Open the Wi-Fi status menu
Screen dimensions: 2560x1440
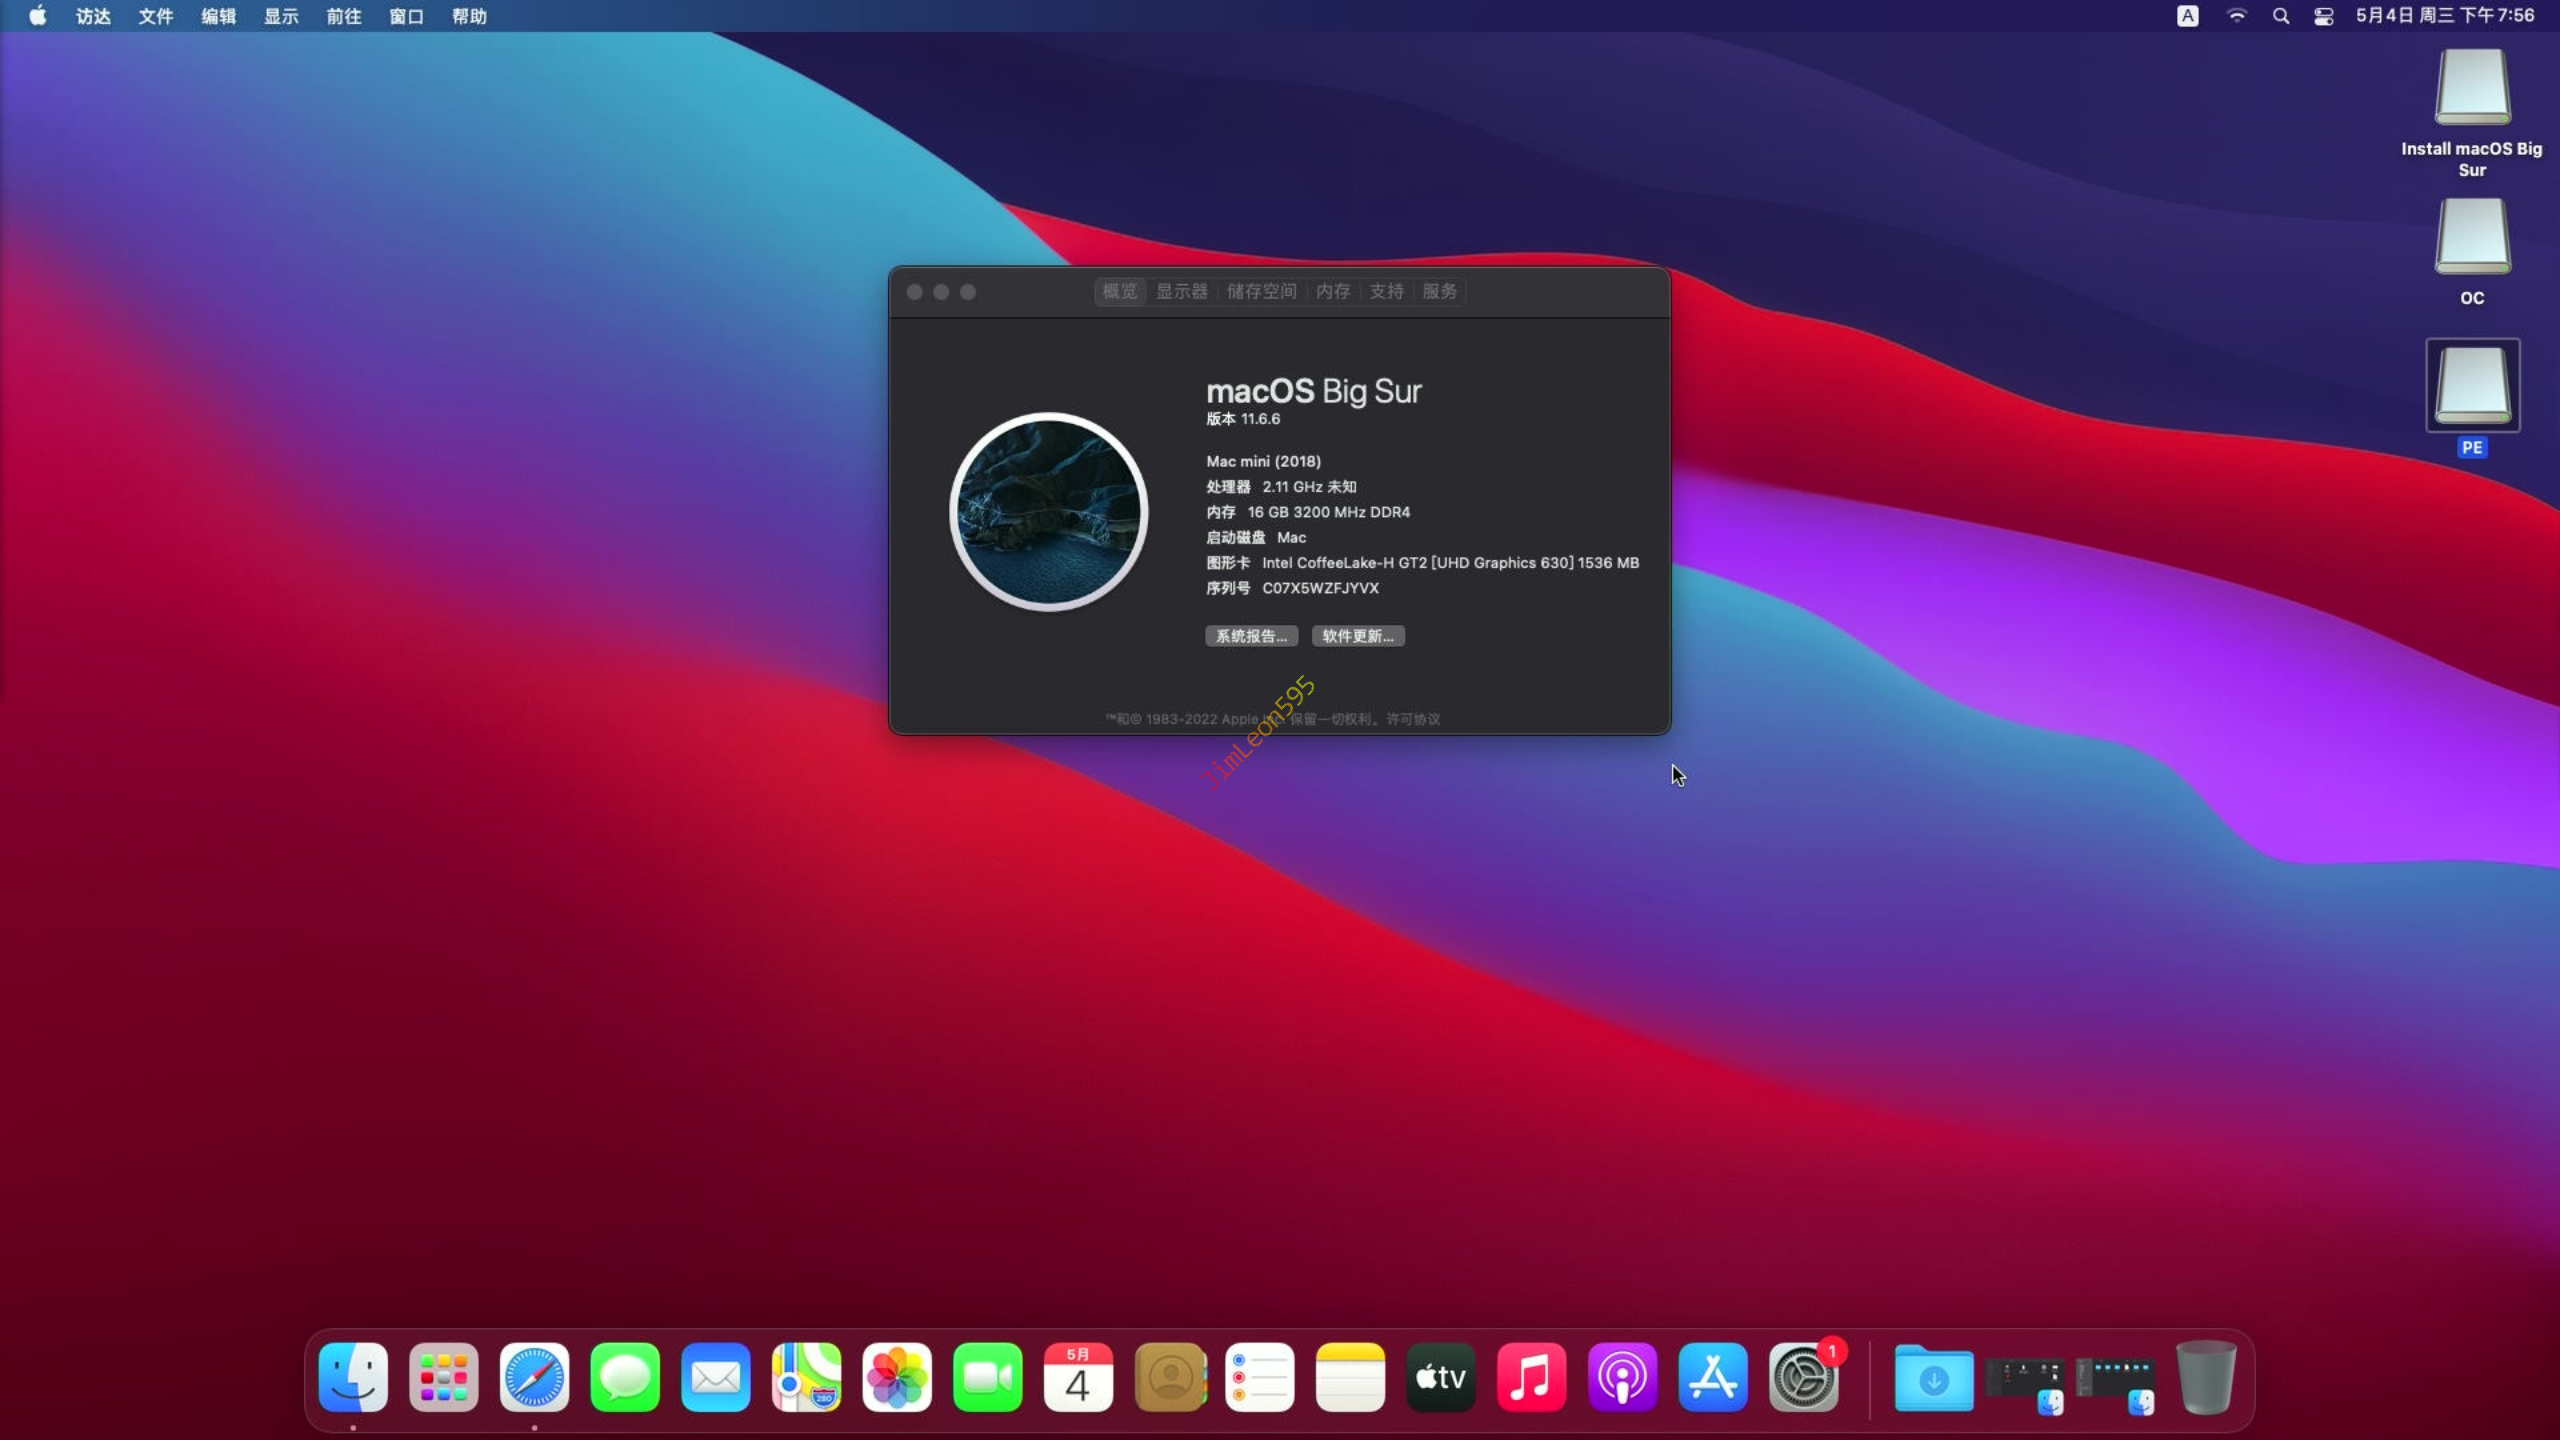(2237, 16)
